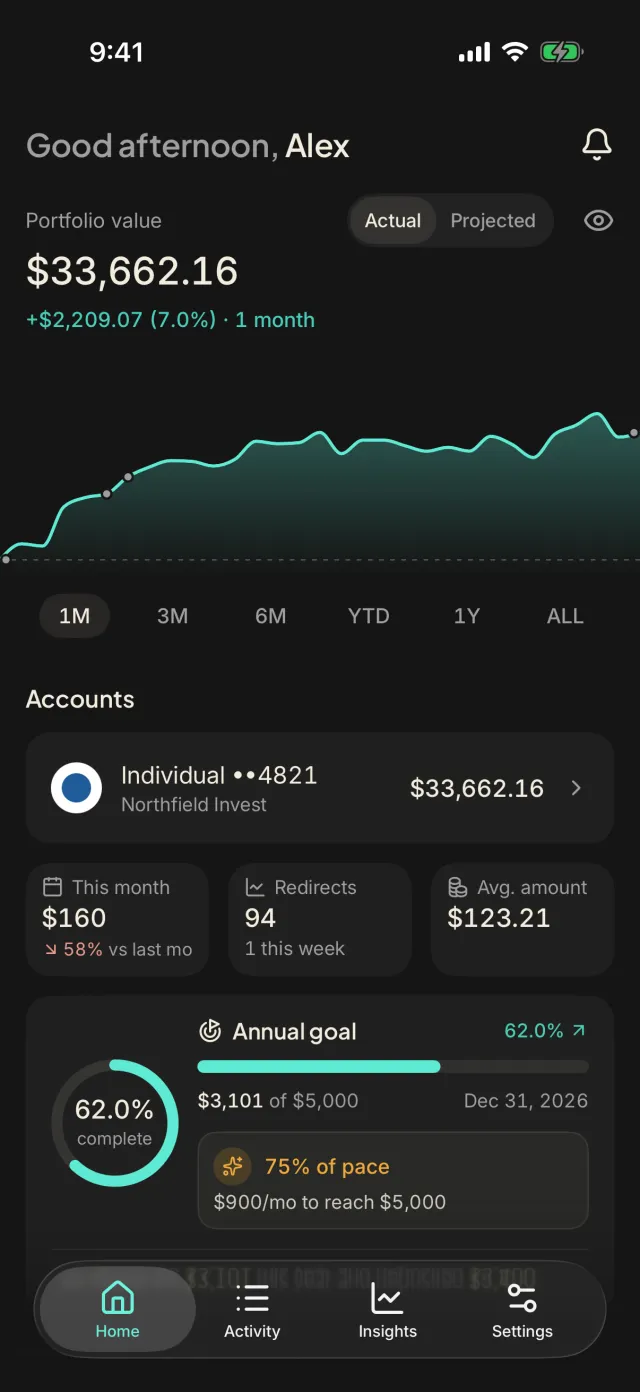Image resolution: width=640 pixels, height=1392 pixels.
Task: Click the battery icon in status bar
Action: click(x=563, y=52)
